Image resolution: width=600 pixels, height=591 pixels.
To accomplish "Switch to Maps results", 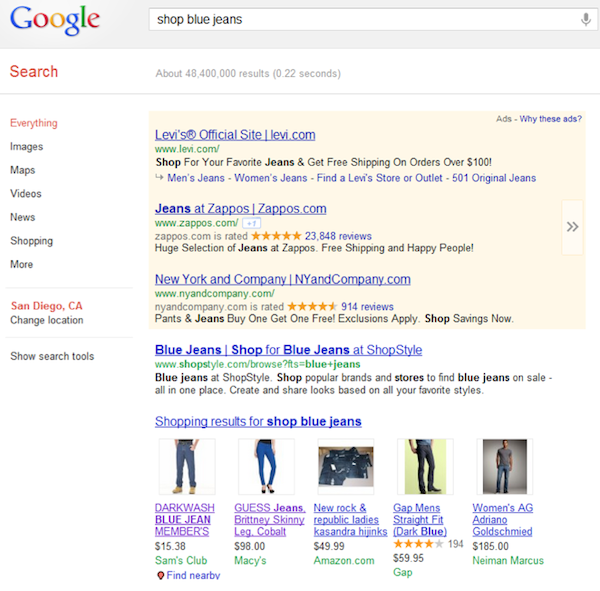I will 23,170.
